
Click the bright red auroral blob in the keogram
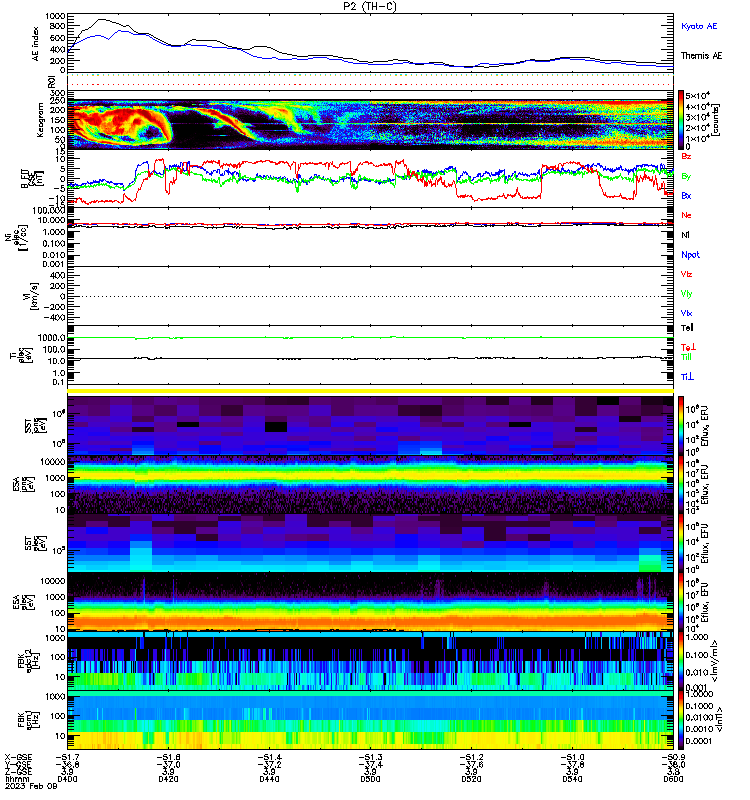click(x=120, y=124)
